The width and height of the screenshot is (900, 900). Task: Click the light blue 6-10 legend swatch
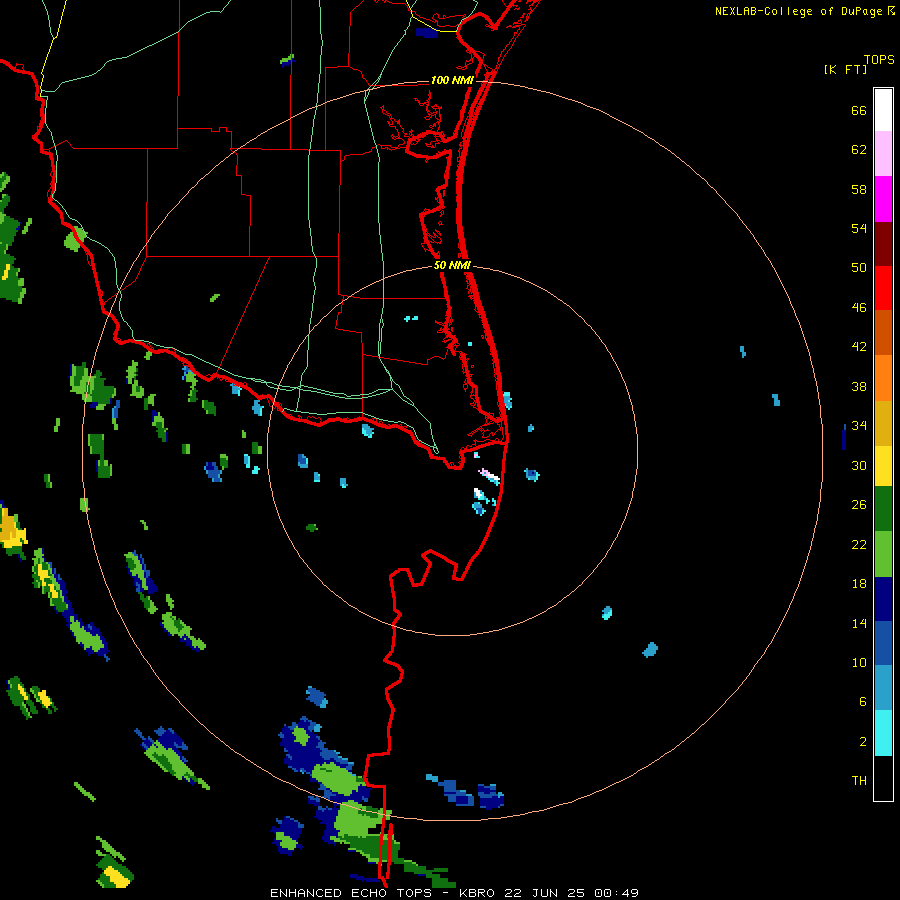tap(883, 688)
